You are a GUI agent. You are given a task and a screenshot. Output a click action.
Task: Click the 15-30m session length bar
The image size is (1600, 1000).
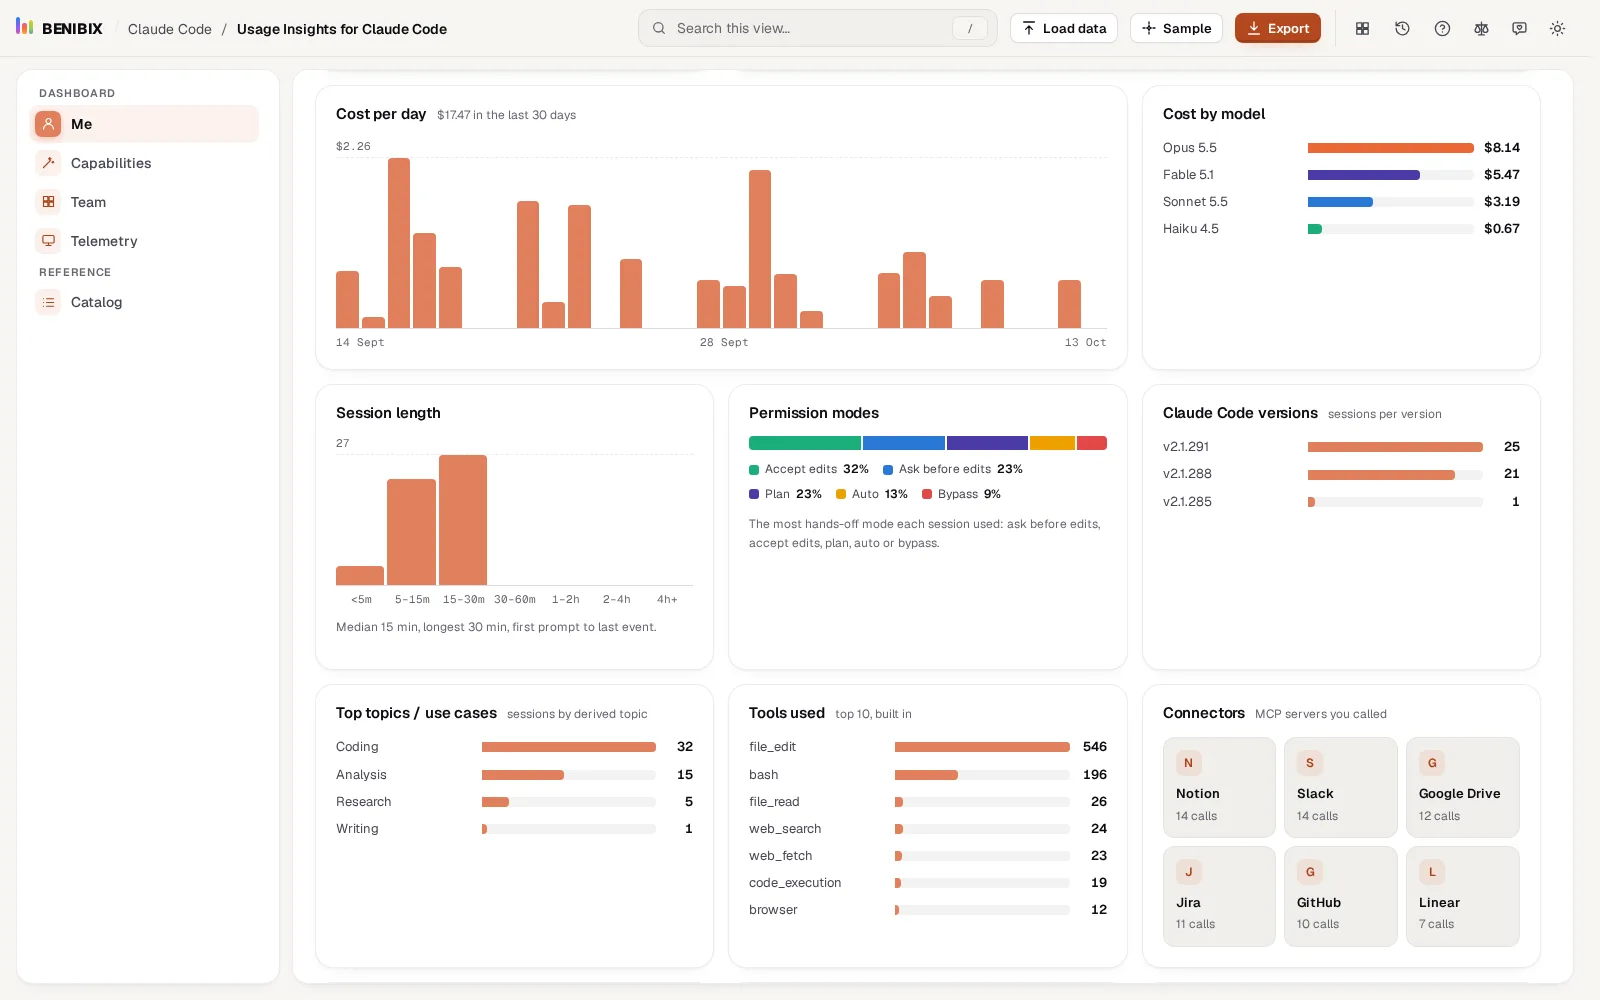coord(463,520)
